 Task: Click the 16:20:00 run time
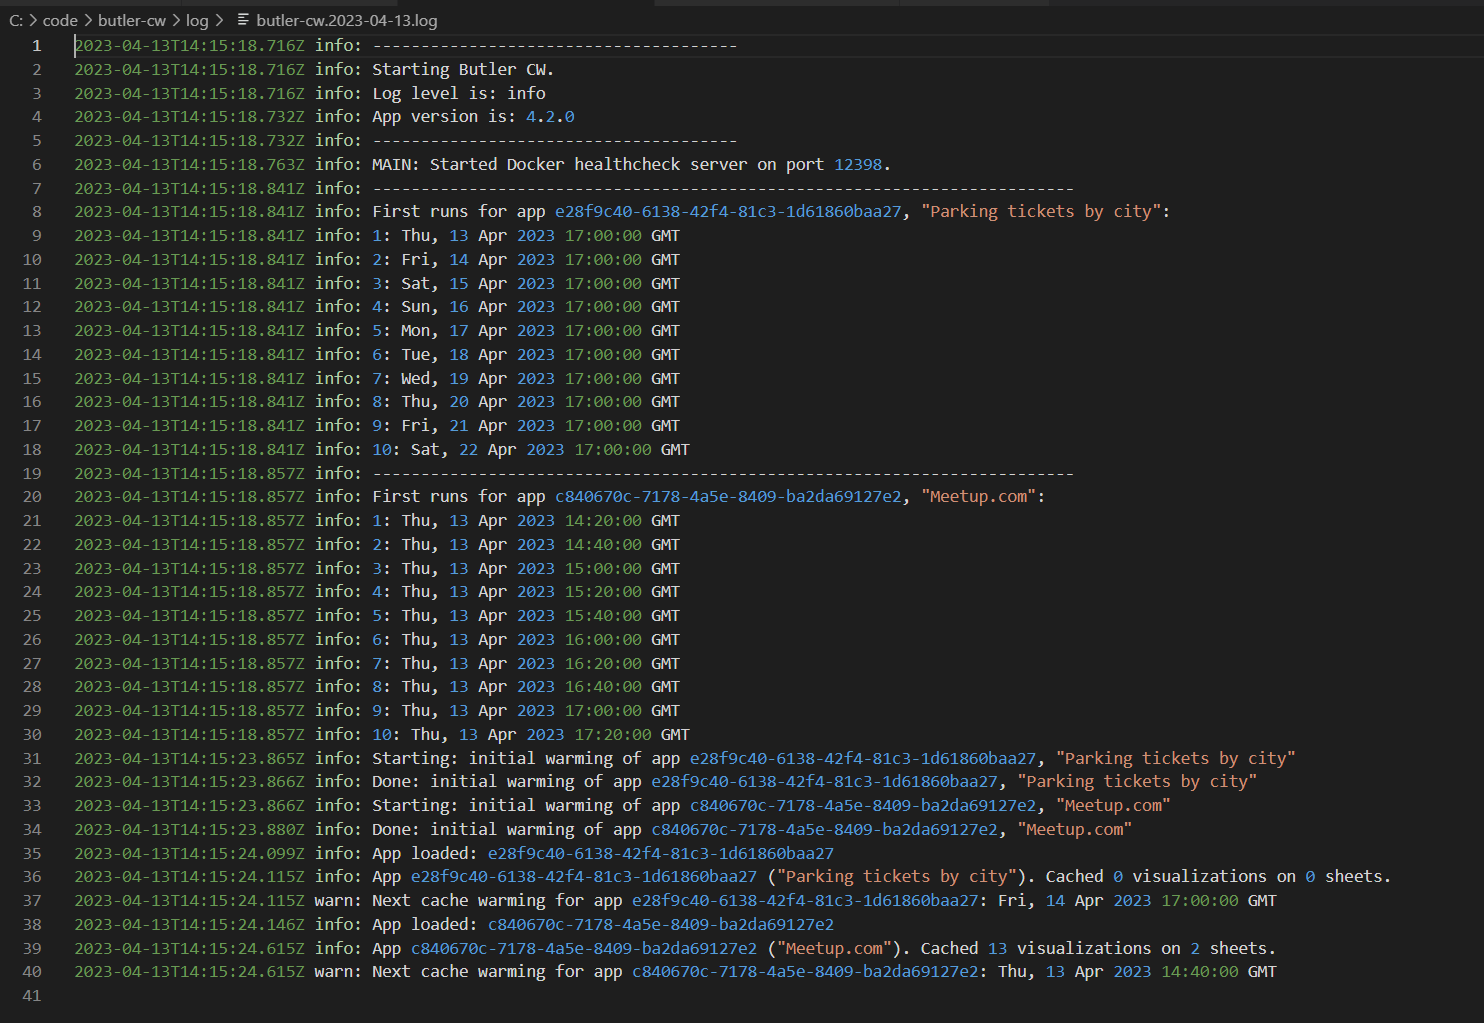pyautogui.click(x=603, y=663)
